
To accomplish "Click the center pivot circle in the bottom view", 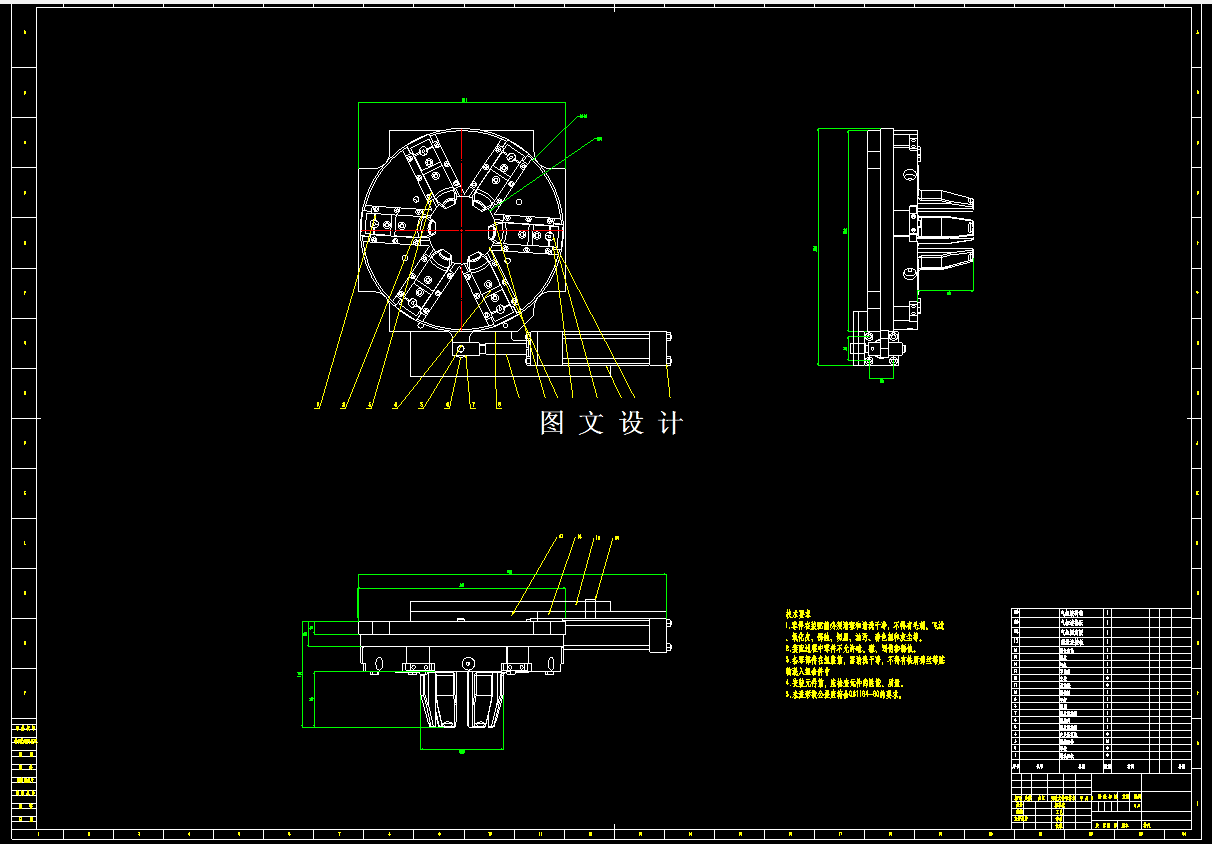I will pyautogui.click(x=467, y=662).
